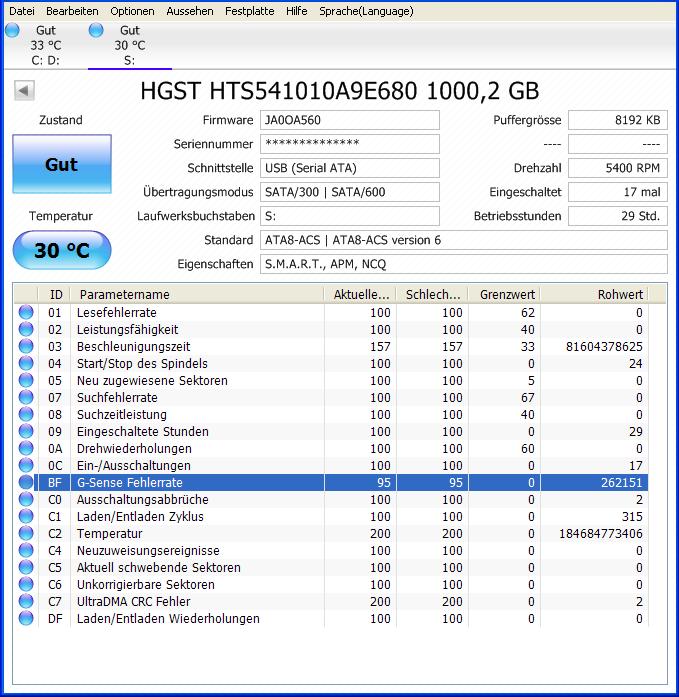The image size is (679, 697).
Task: Click status orb of Ausschaltungsabbrüche row
Action: tap(26, 499)
